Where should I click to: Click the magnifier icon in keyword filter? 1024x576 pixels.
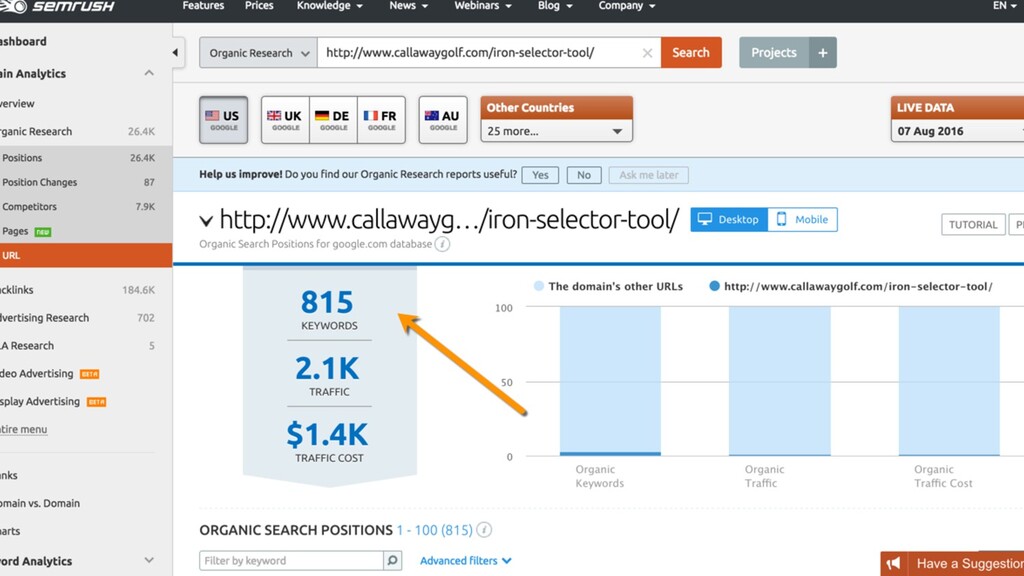tap(392, 560)
